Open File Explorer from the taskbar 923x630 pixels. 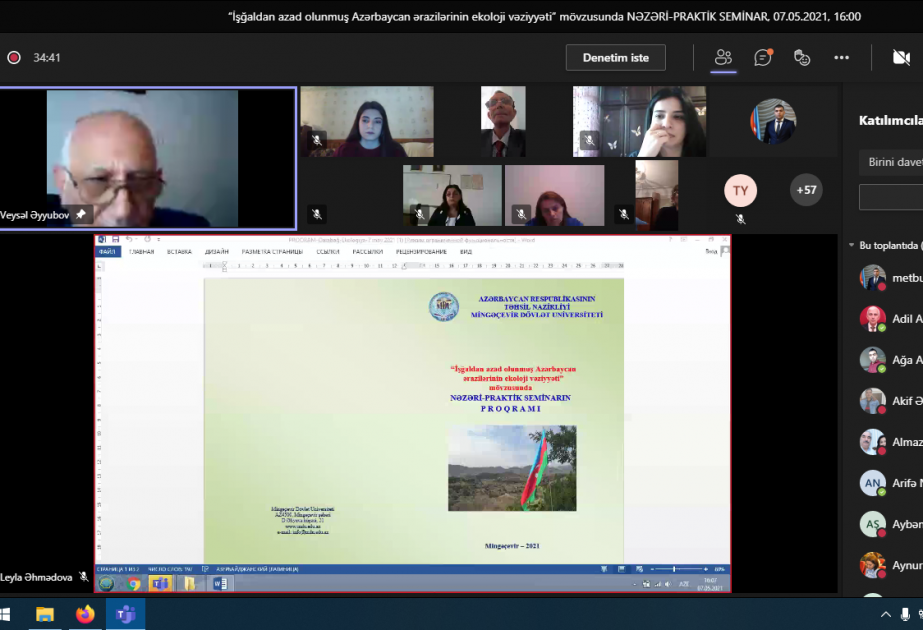[45, 615]
